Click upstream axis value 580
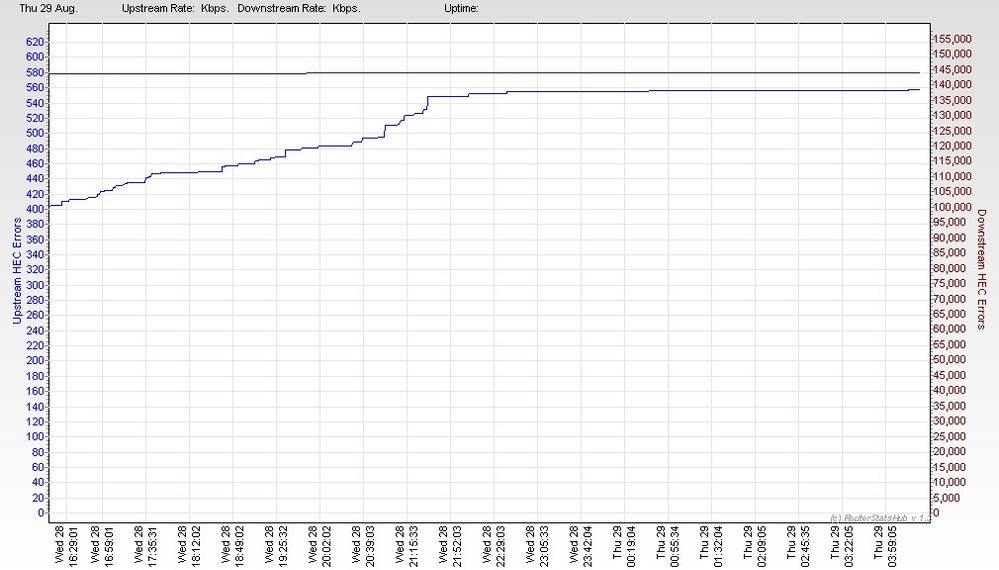Viewport: 999px width, 570px height. [x=35, y=73]
